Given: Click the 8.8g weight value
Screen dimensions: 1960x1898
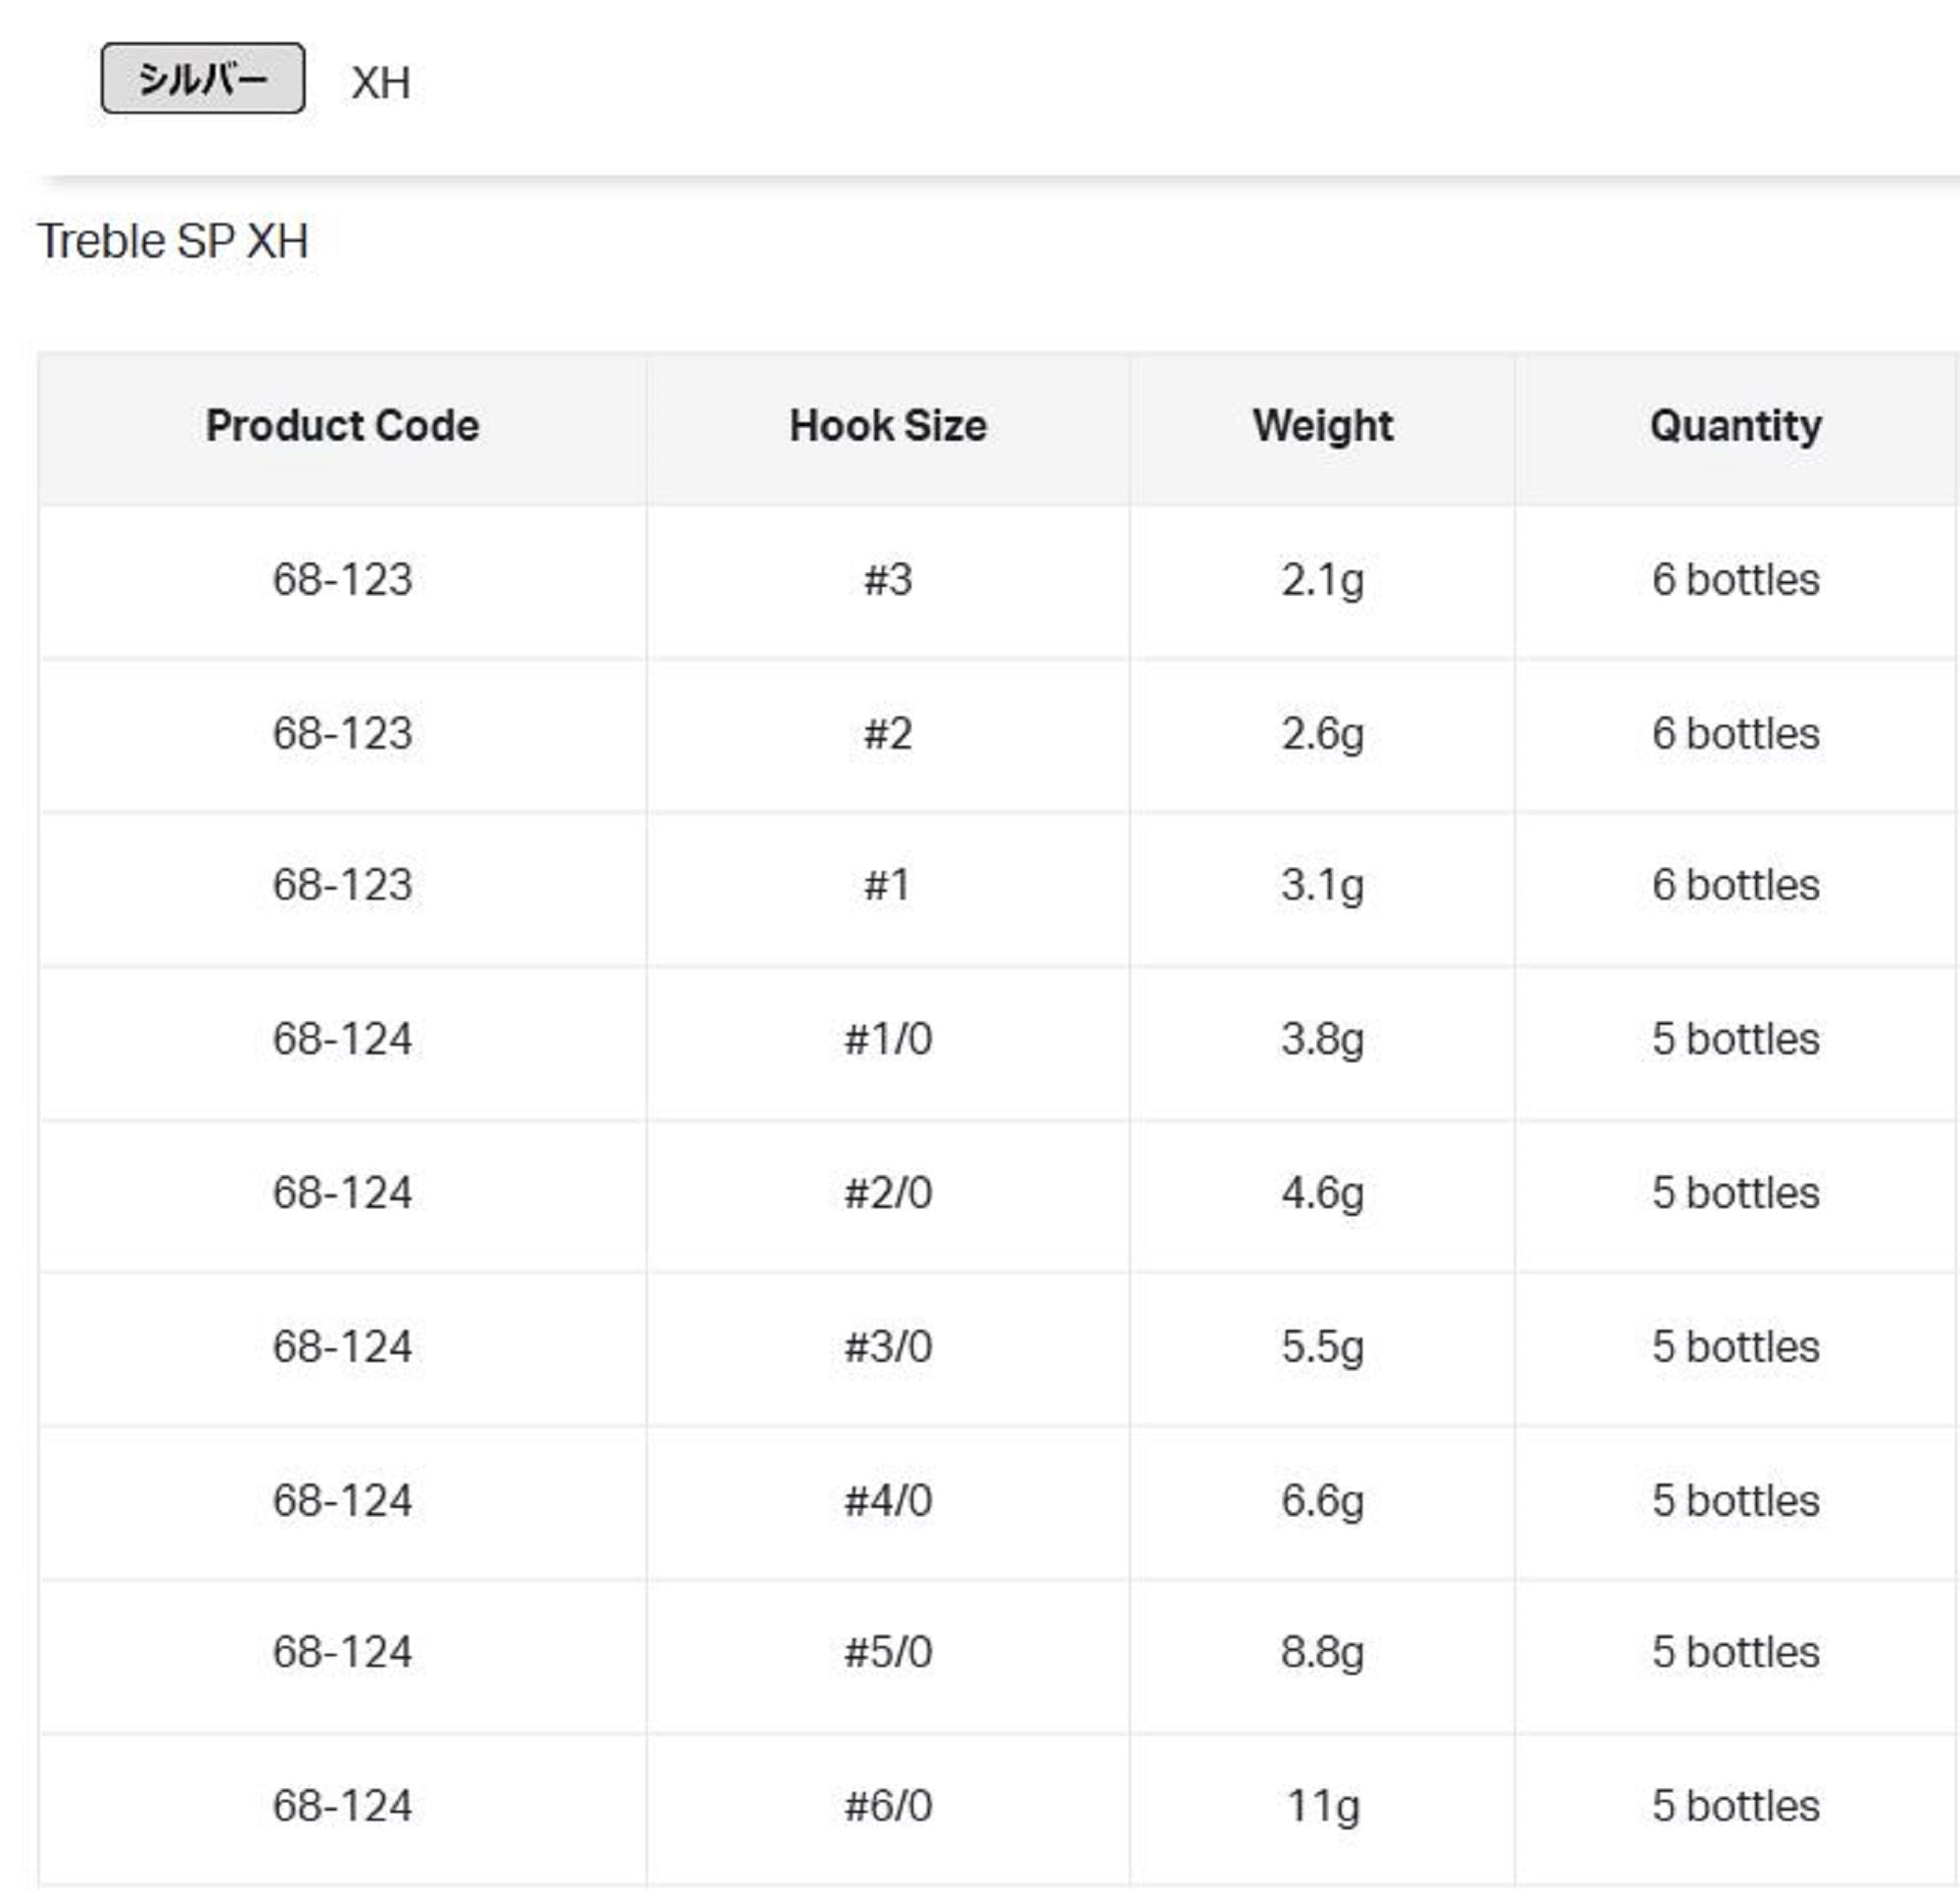Looking at the screenshot, I should 1322,1652.
